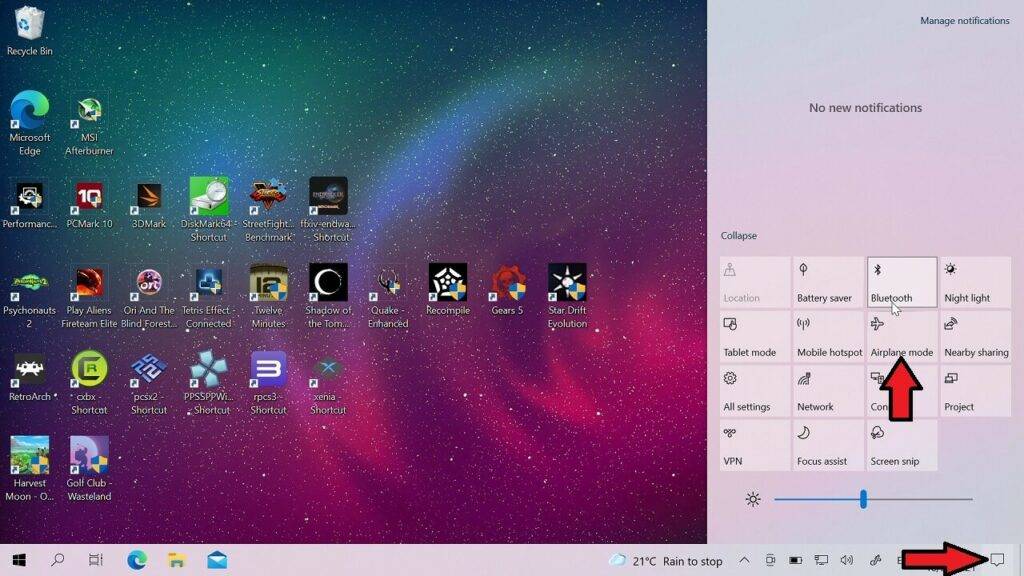Toggle Battery saver quick action
This screenshot has height=576, width=1024.
click(x=828, y=282)
